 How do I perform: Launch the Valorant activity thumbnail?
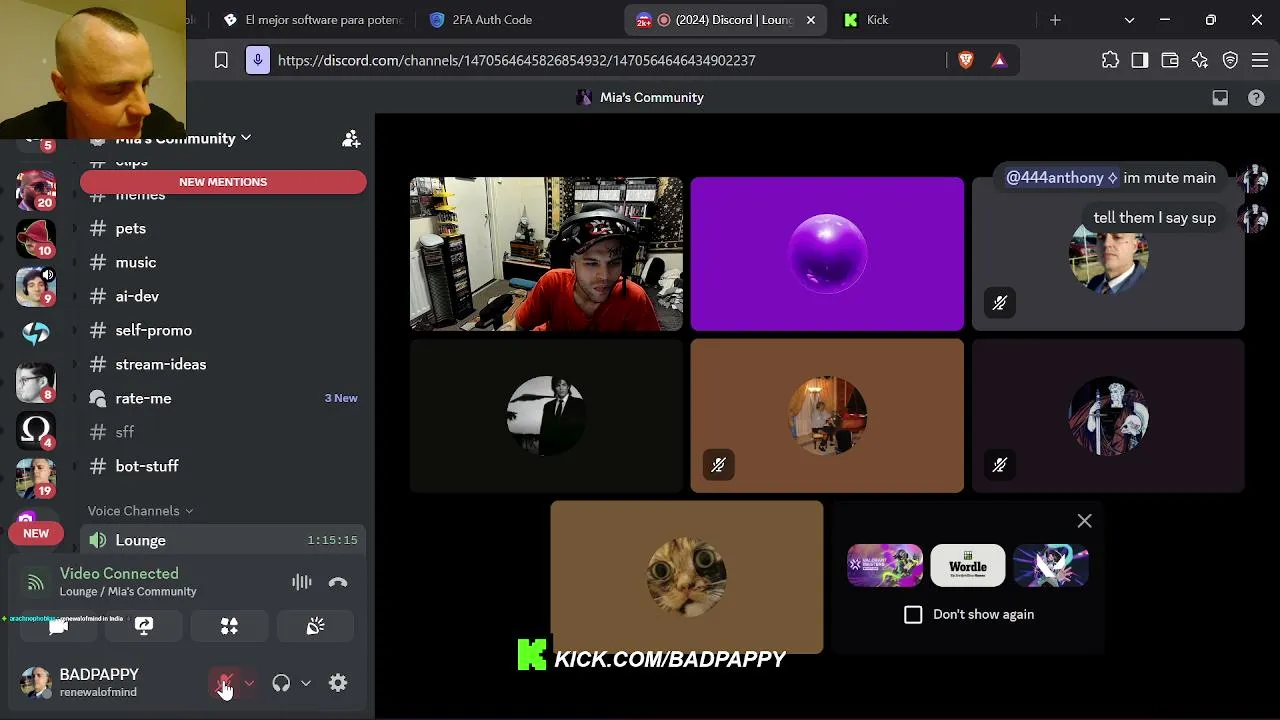[885, 566]
